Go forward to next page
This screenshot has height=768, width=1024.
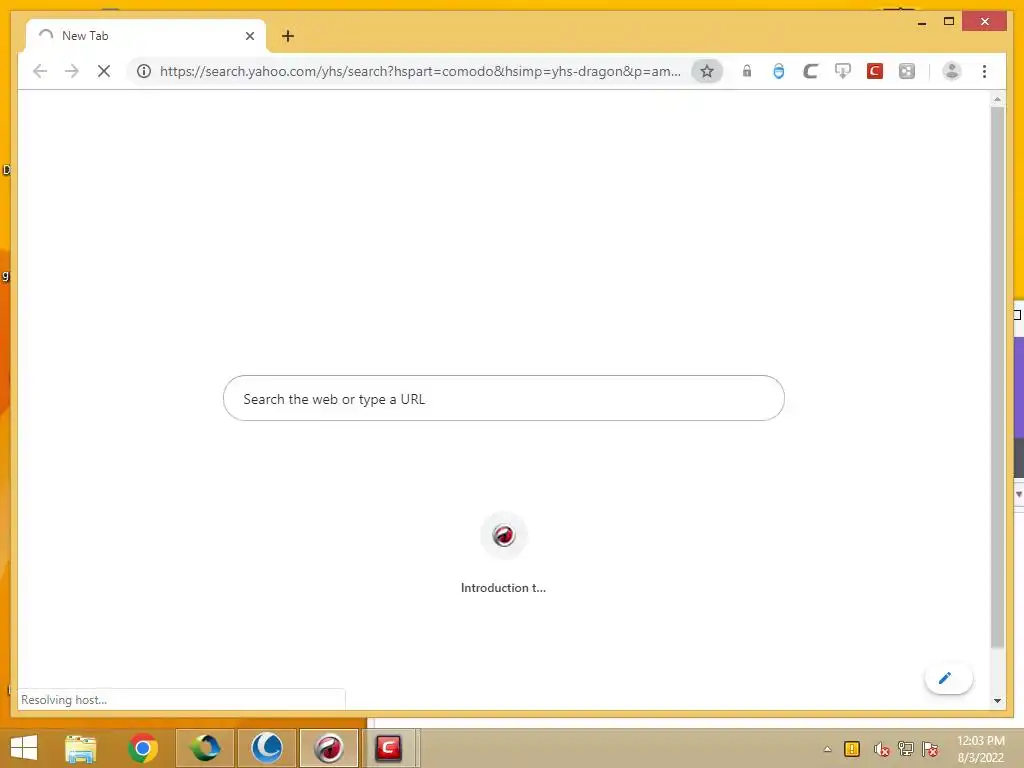point(72,71)
